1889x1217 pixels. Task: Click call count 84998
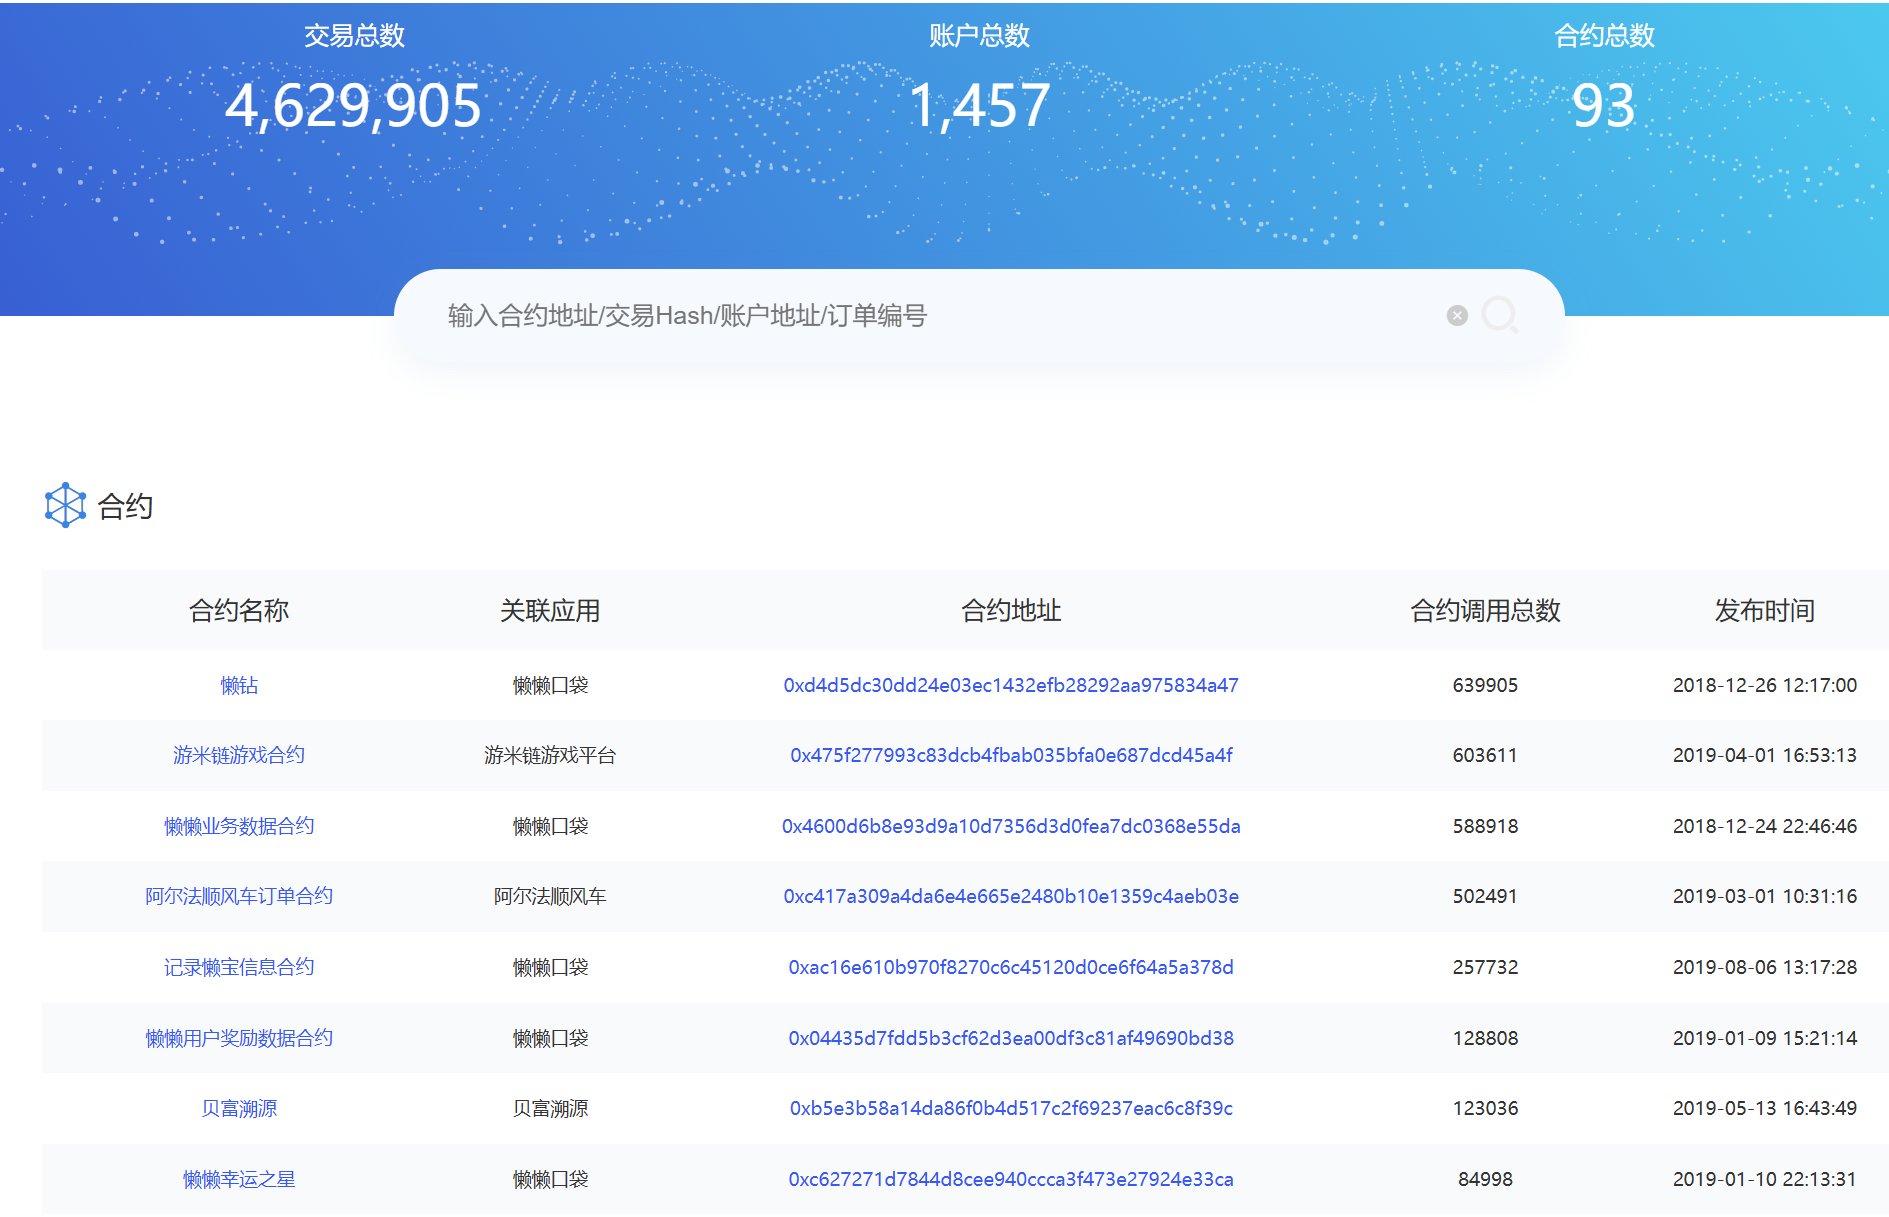click(x=1485, y=1179)
